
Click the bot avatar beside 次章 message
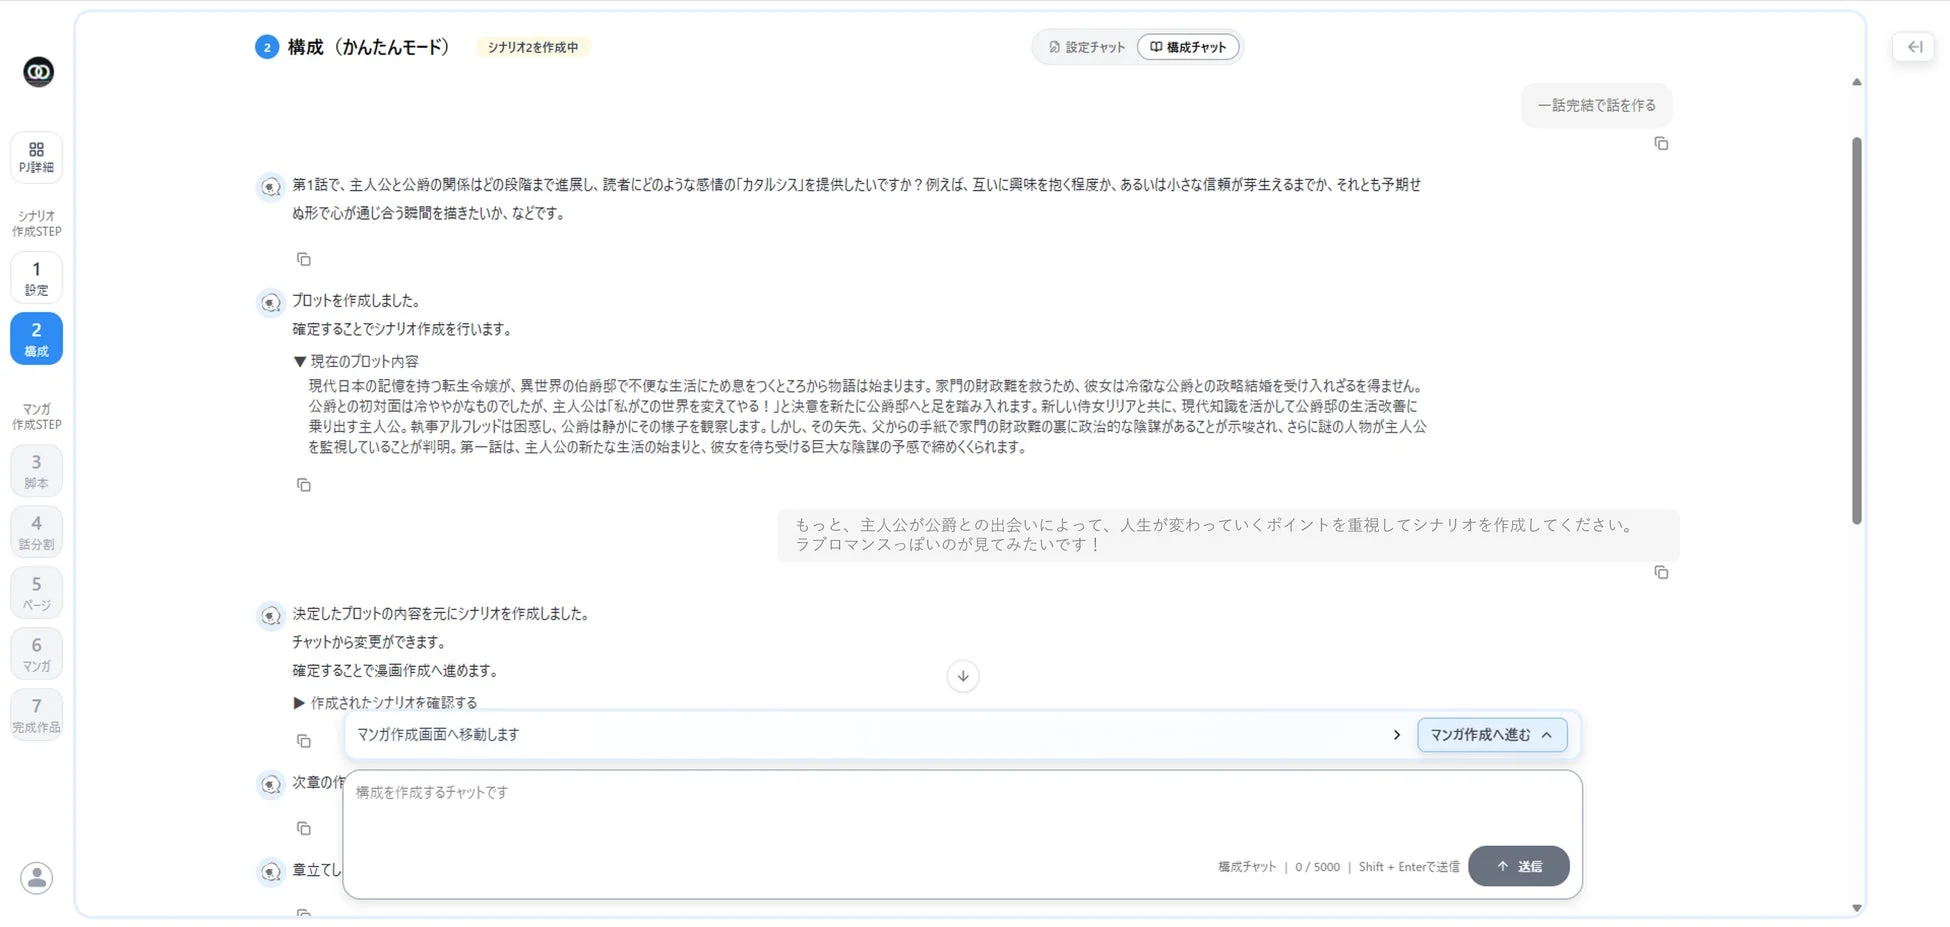pos(270,784)
